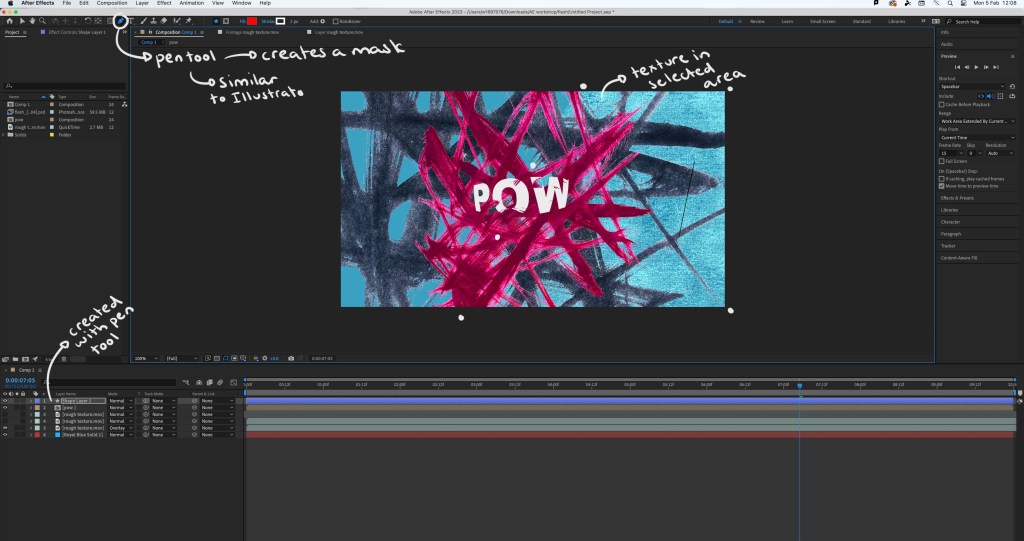1024x541 pixels.
Task: Hide the Shape Layer 1 eye toggle
Action: coord(6,401)
